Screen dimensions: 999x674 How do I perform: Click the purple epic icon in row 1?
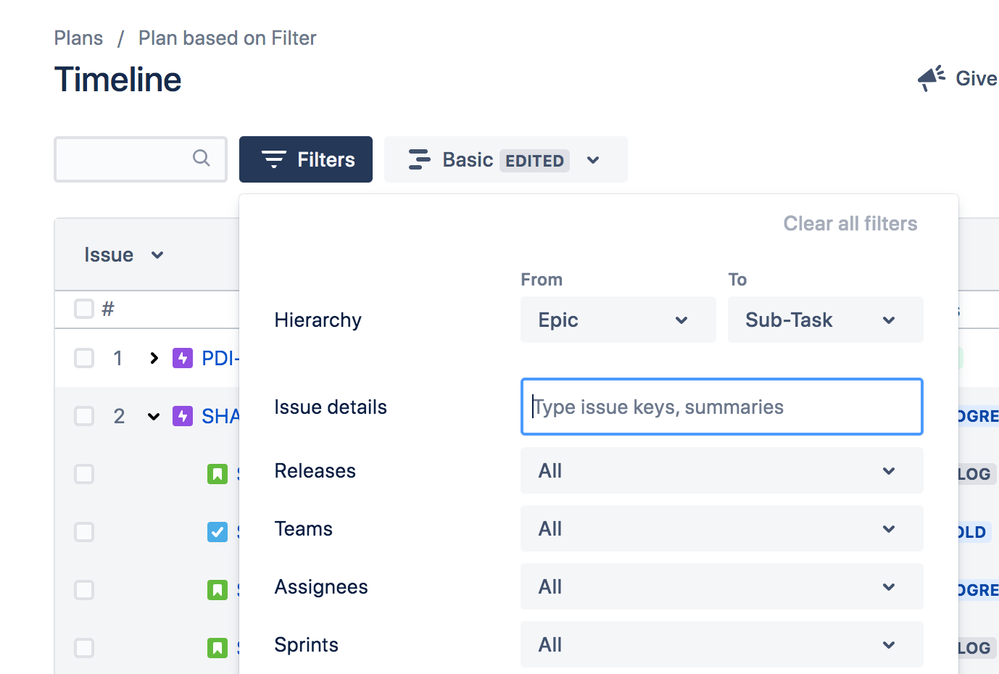(183, 358)
